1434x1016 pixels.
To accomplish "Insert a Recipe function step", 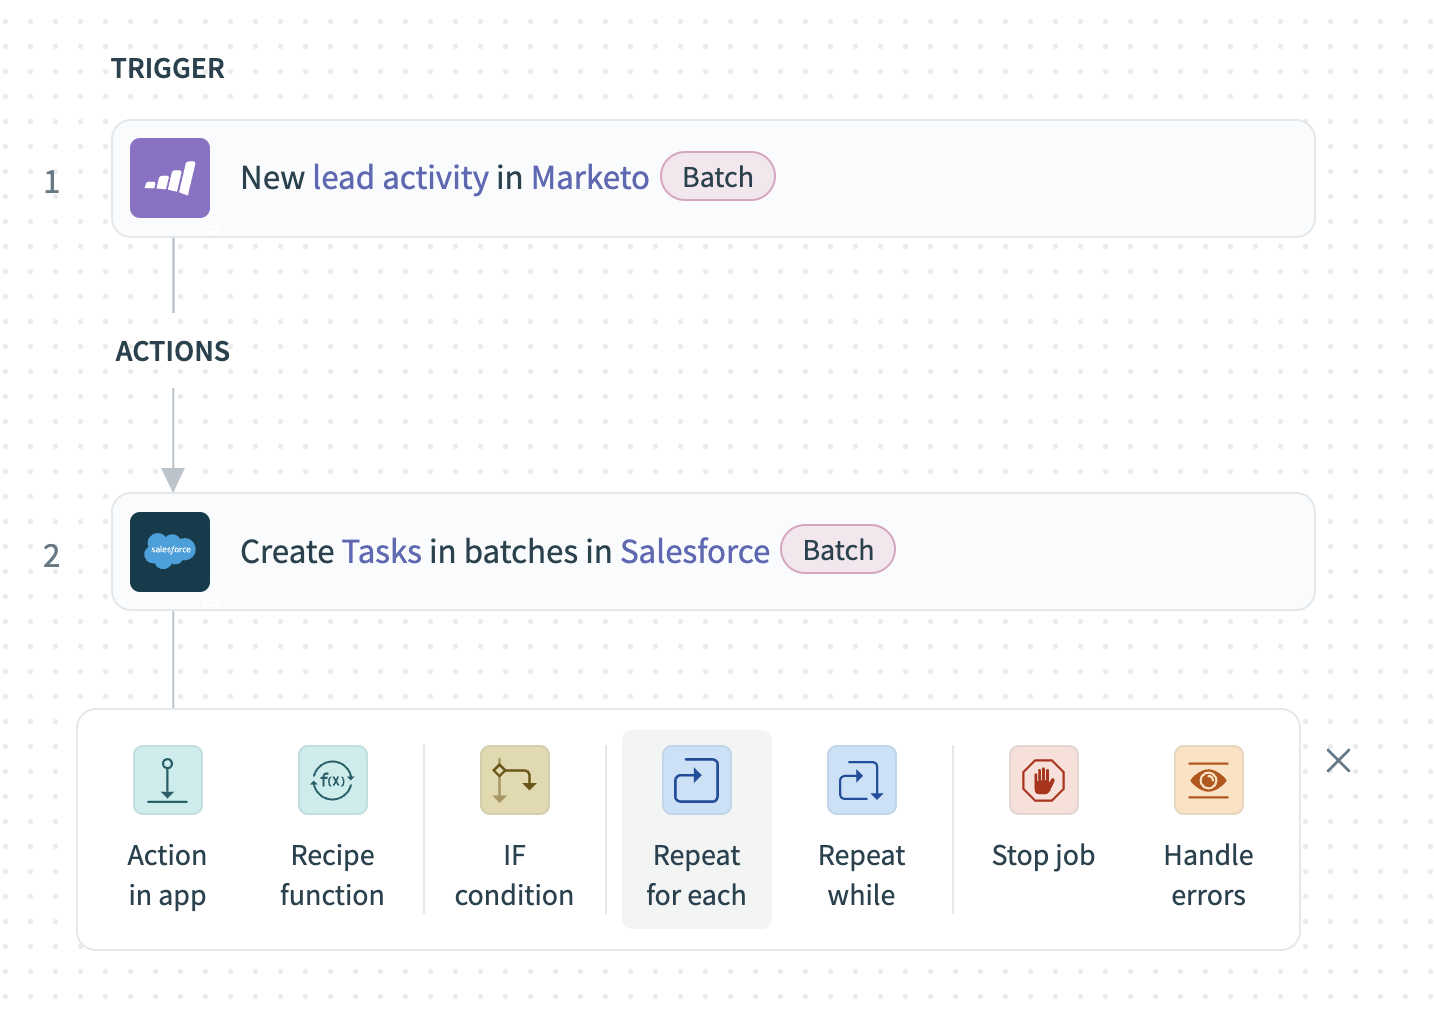I will point(332,828).
